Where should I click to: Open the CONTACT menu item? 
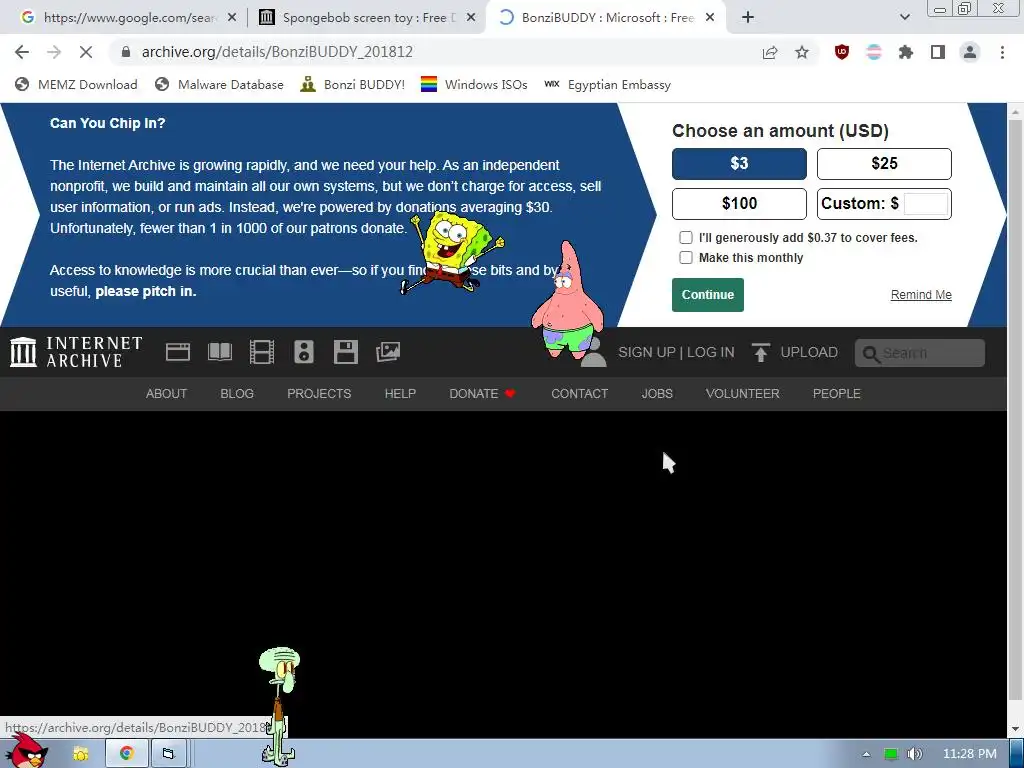[x=580, y=394]
